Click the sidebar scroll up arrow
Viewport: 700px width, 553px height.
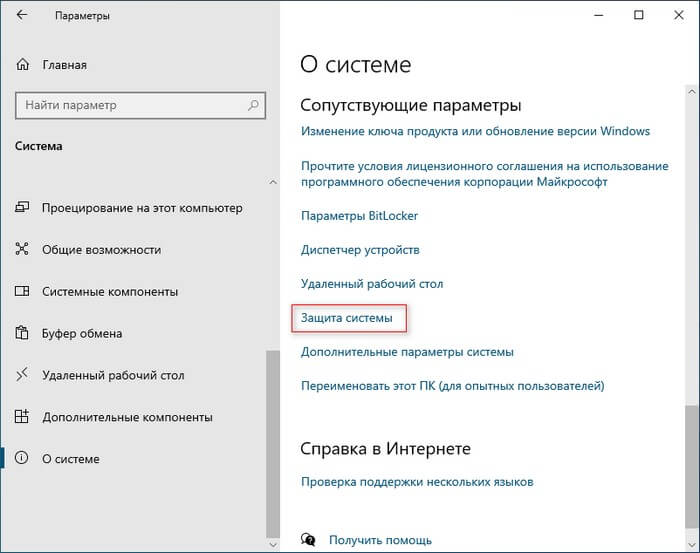pyautogui.click(x=273, y=182)
